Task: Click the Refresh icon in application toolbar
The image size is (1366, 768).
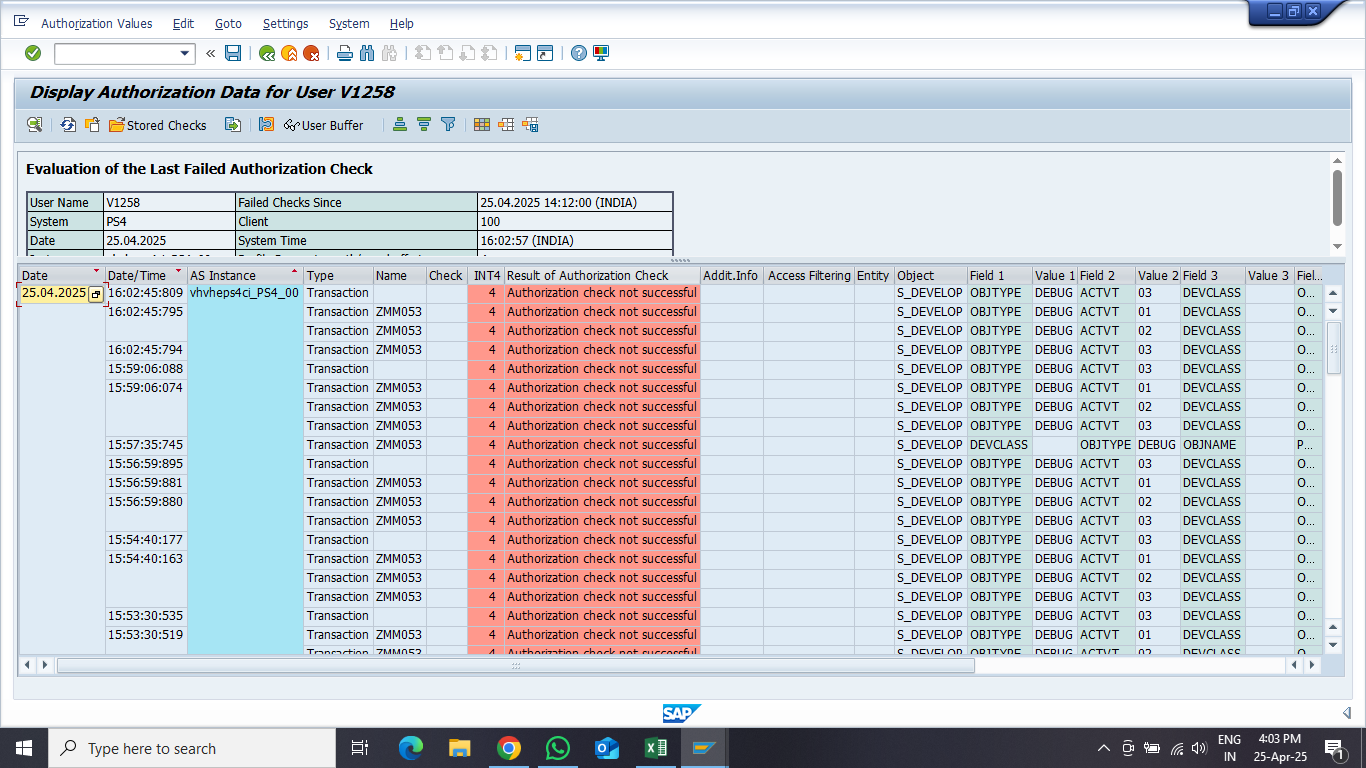Action: (x=68, y=125)
